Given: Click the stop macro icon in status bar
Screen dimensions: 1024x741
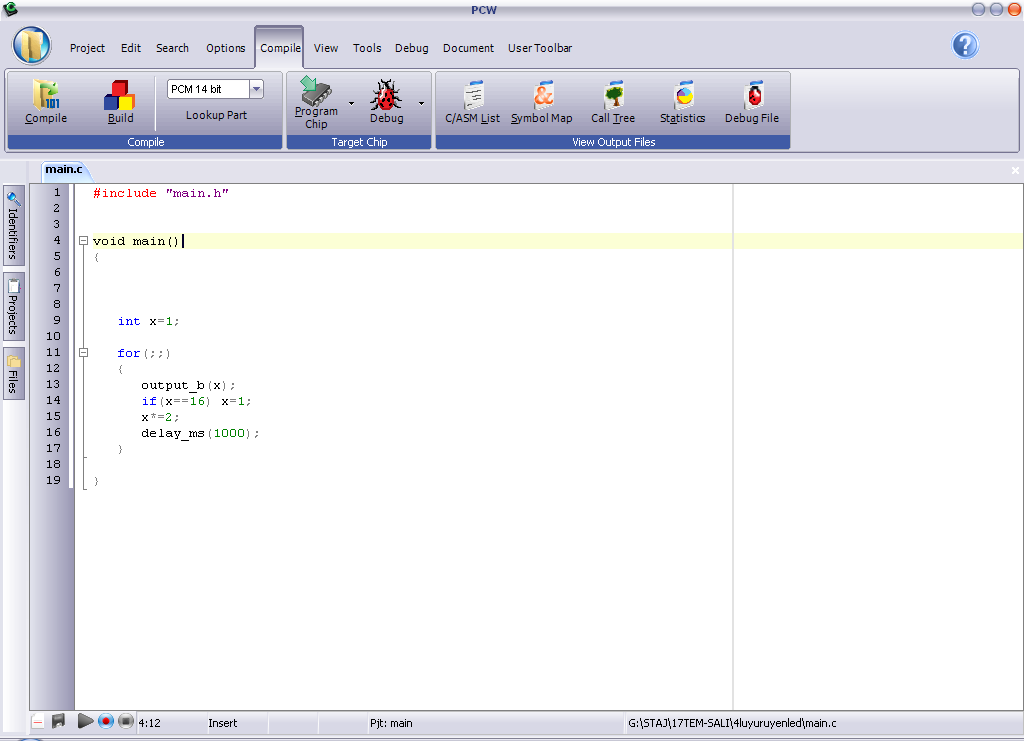Looking at the screenshot, I should 126,721.
